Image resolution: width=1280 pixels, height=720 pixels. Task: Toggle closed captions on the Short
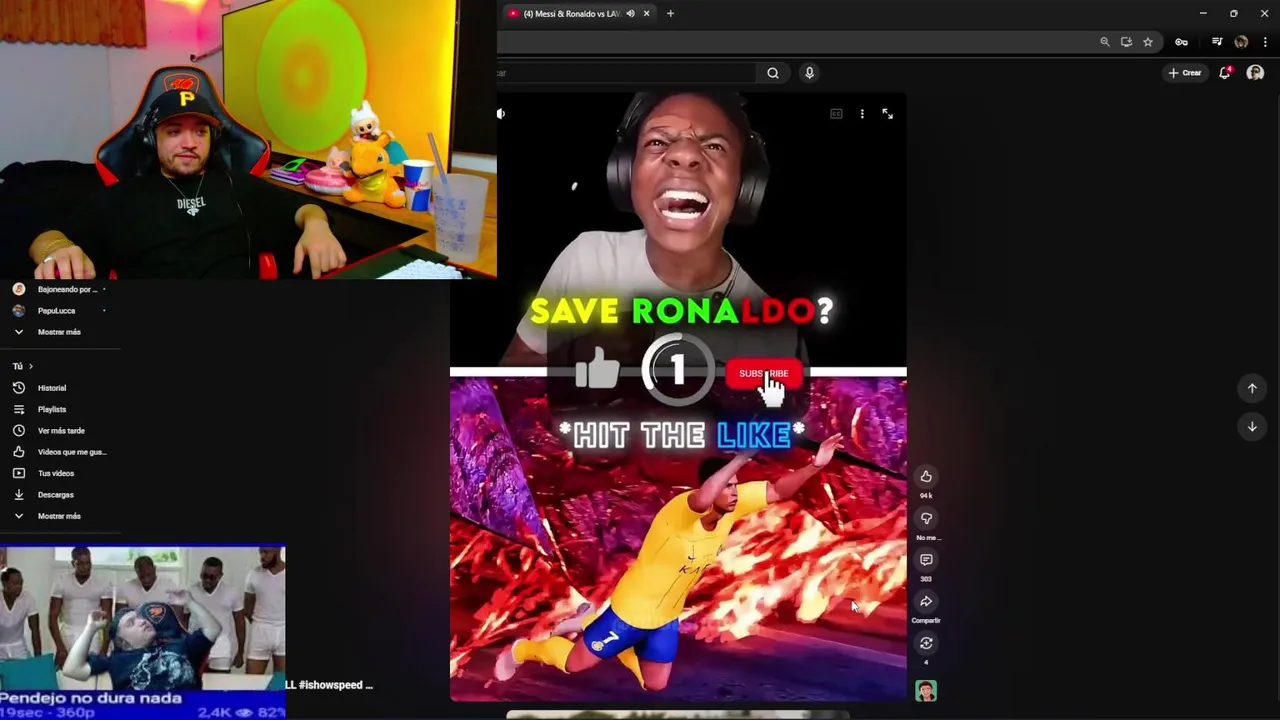[x=837, y=114]
